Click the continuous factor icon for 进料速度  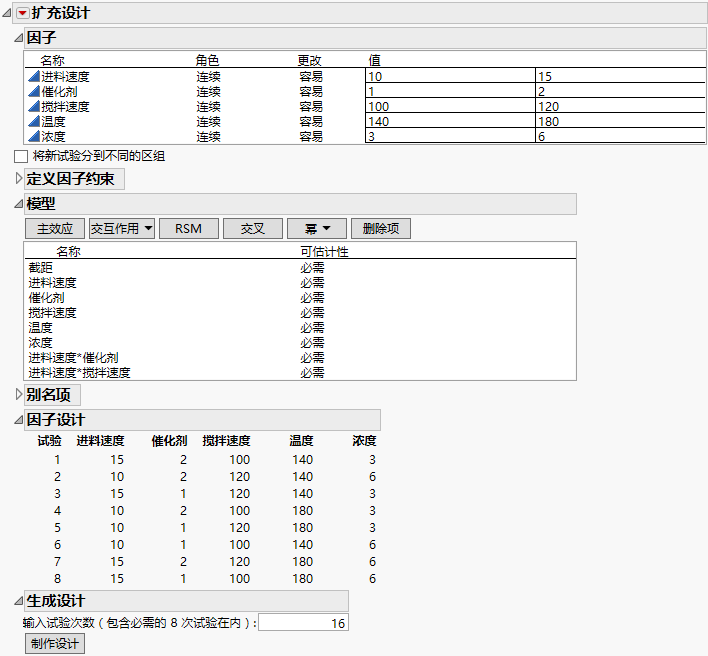tap(34, 76)
